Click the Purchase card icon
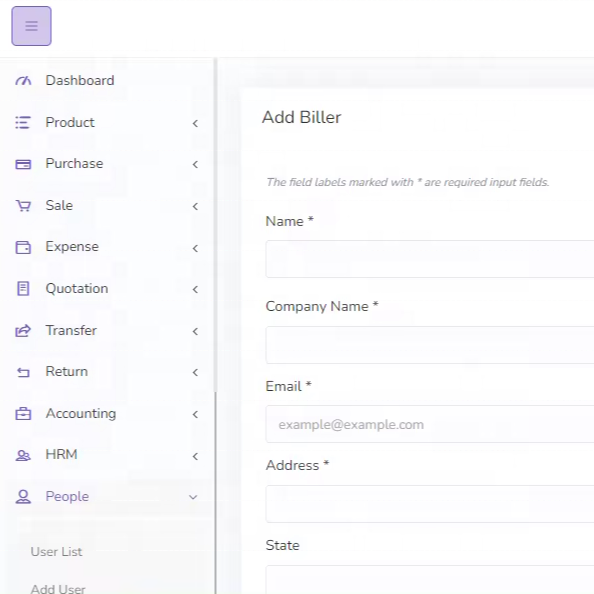594x594 pixels. [23, 164]
